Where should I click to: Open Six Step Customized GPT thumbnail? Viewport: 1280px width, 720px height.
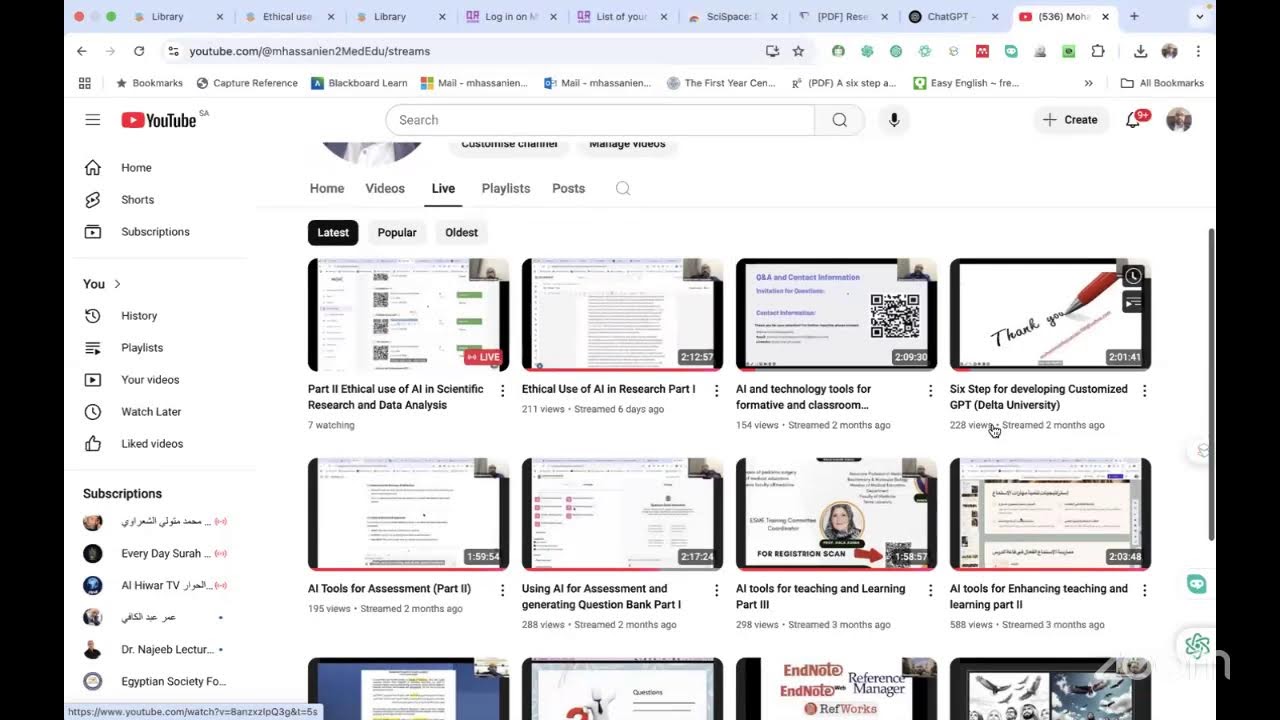pos(1050,314)
